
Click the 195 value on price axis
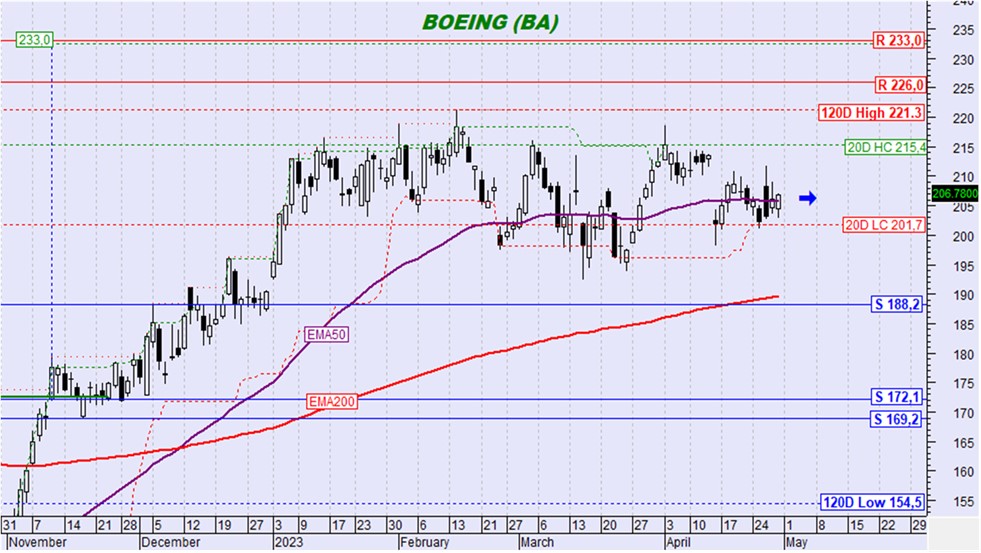[x=963, y=266]
